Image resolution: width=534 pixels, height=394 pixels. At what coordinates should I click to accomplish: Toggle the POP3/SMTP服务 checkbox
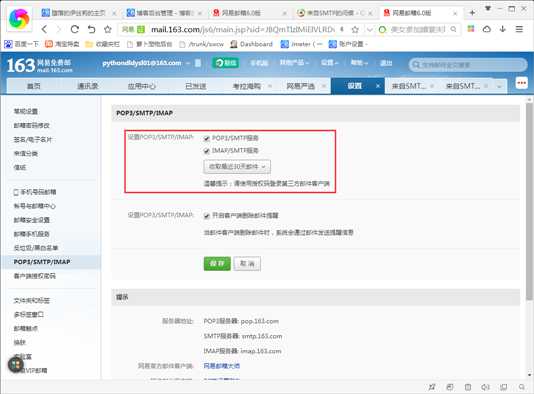[x=206, y=138]
